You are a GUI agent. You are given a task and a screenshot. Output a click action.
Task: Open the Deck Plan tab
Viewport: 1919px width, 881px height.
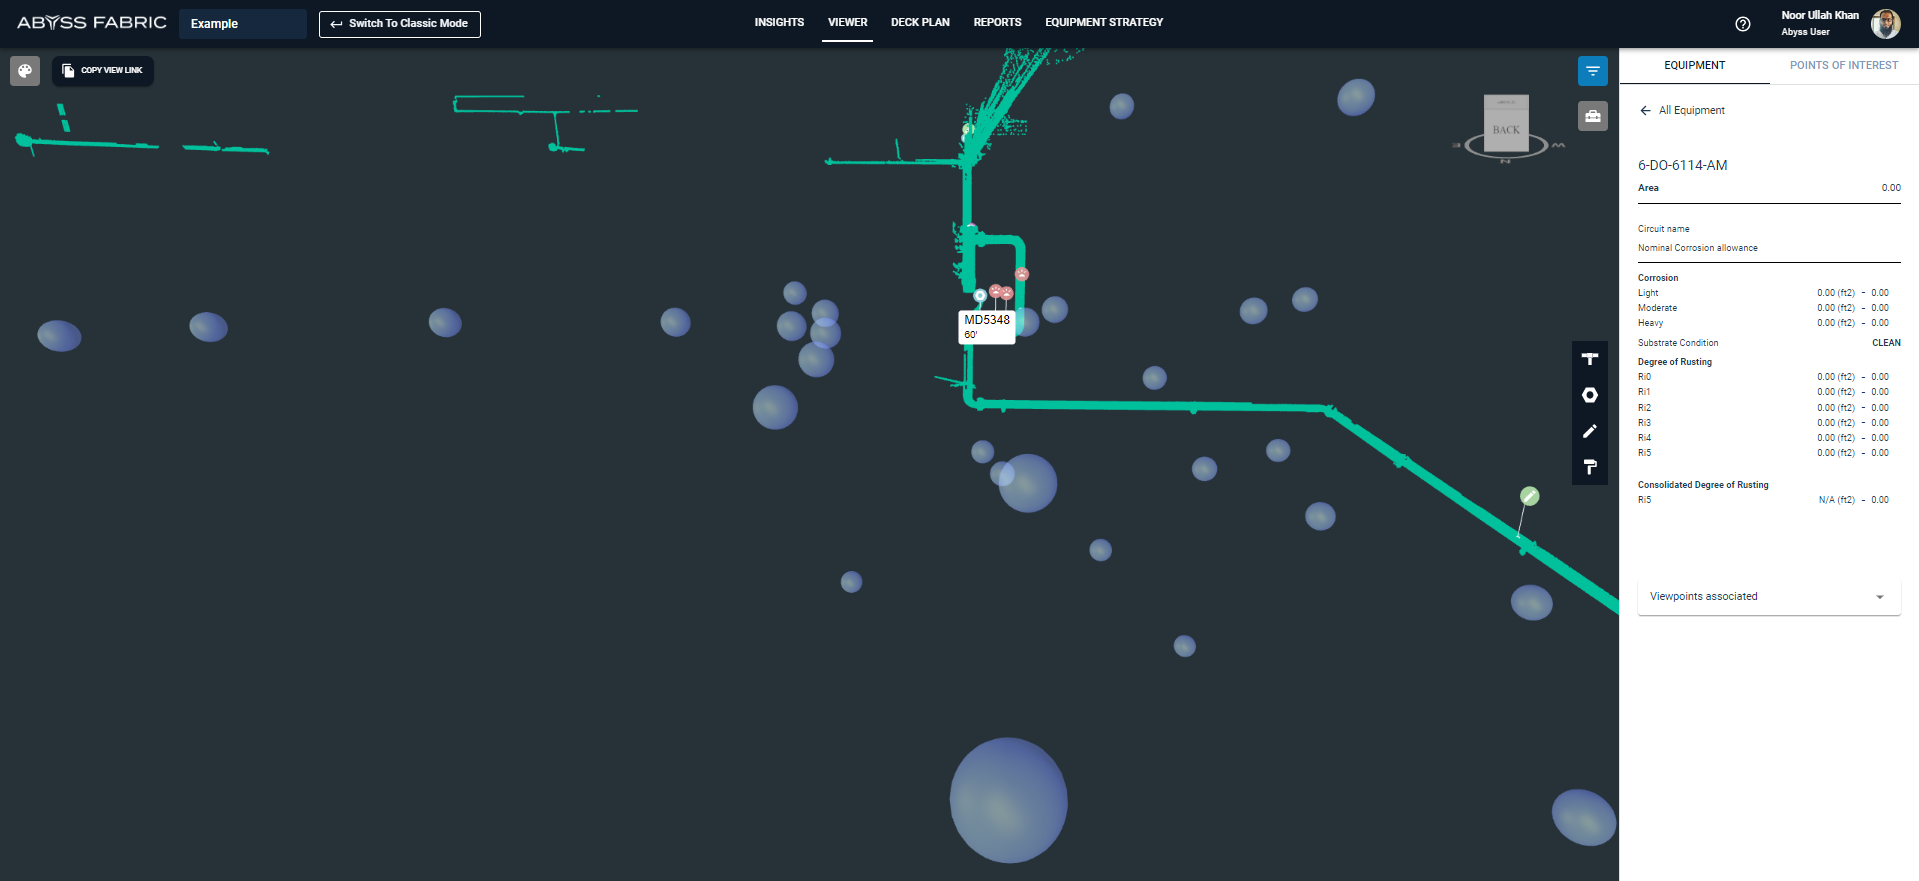920,22
